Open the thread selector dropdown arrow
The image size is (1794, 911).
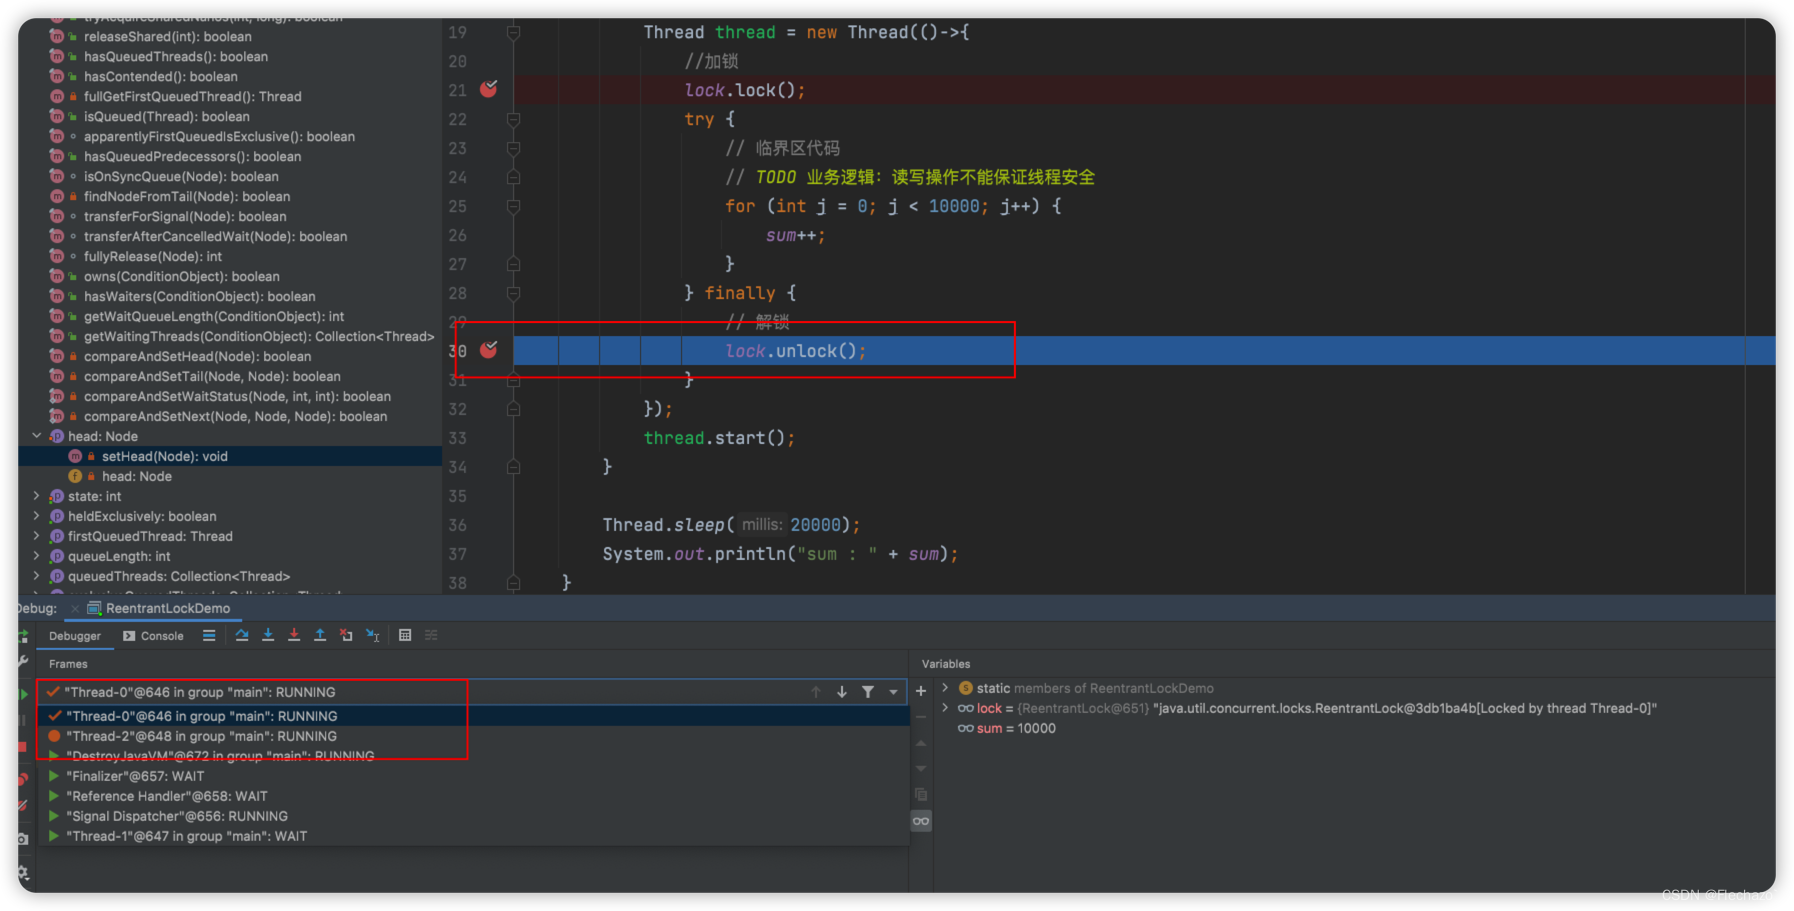(x=894, y=692)
